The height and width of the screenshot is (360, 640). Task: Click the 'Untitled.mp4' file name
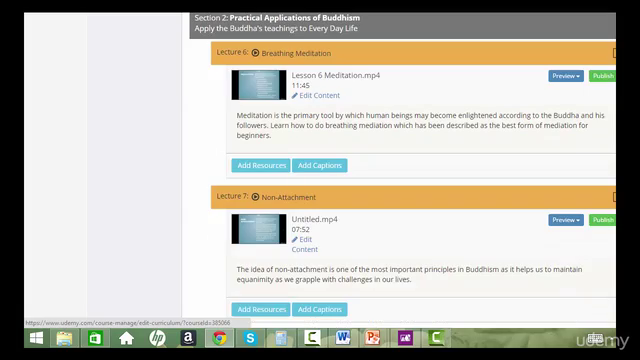click(x=314, y=219)
